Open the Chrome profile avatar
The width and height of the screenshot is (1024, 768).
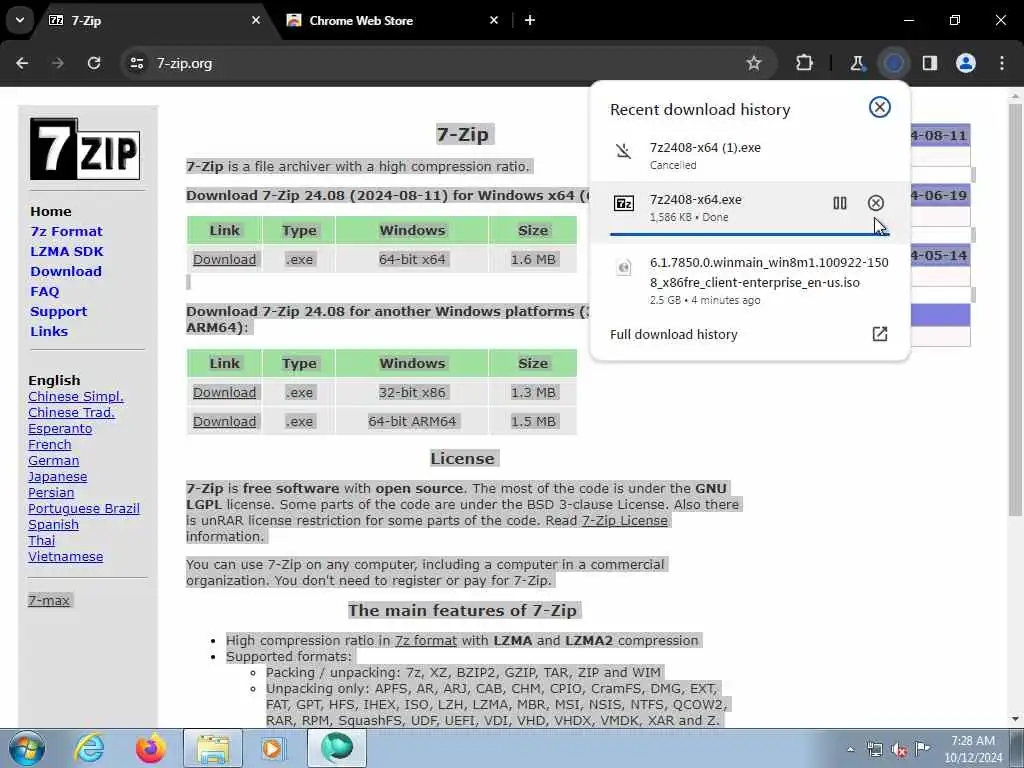coord(966,63)
